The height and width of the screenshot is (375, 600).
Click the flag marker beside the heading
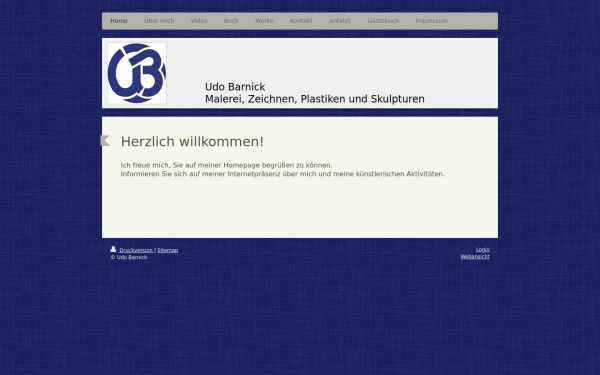(105, 140)
